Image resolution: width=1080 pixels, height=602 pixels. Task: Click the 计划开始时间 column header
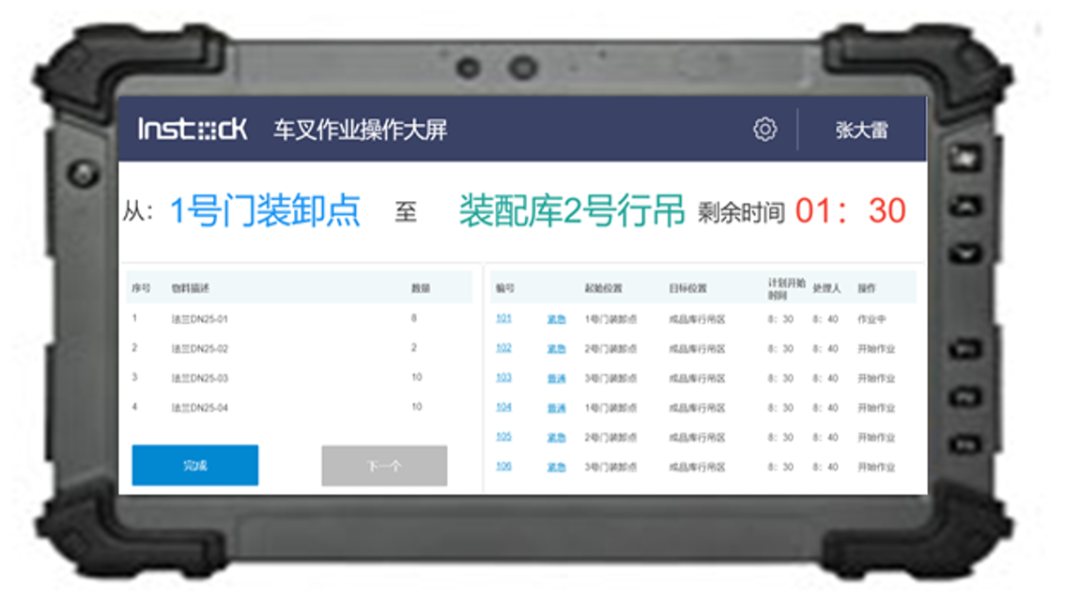786,289
